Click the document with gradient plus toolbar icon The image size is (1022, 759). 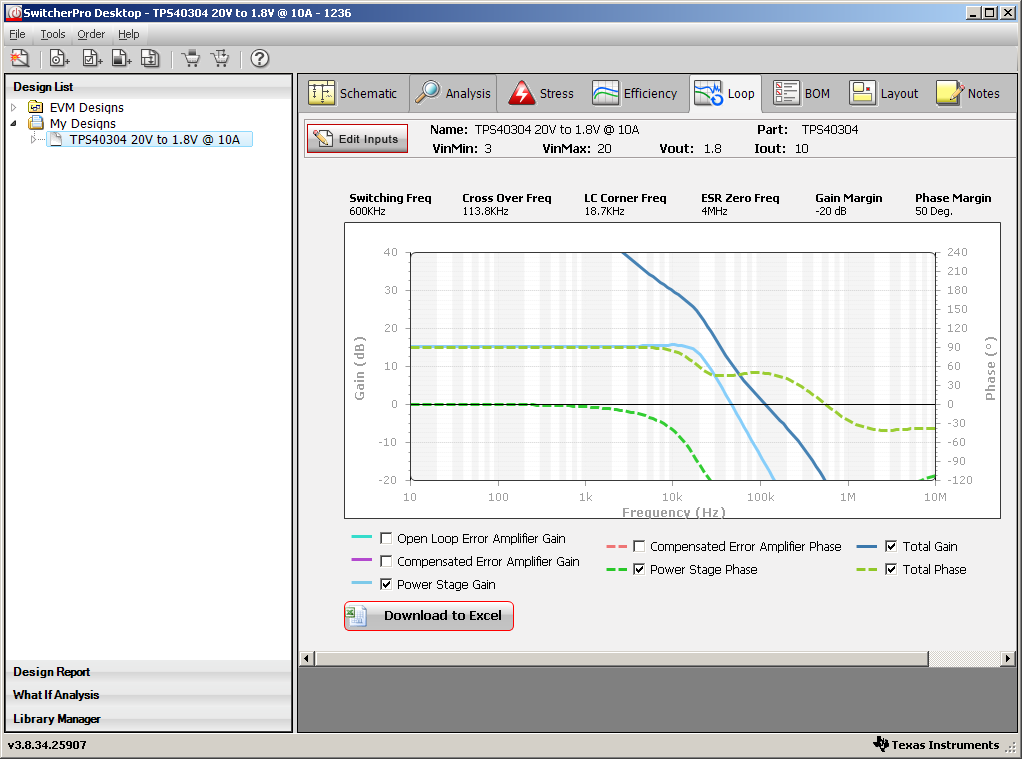[121, 59]
